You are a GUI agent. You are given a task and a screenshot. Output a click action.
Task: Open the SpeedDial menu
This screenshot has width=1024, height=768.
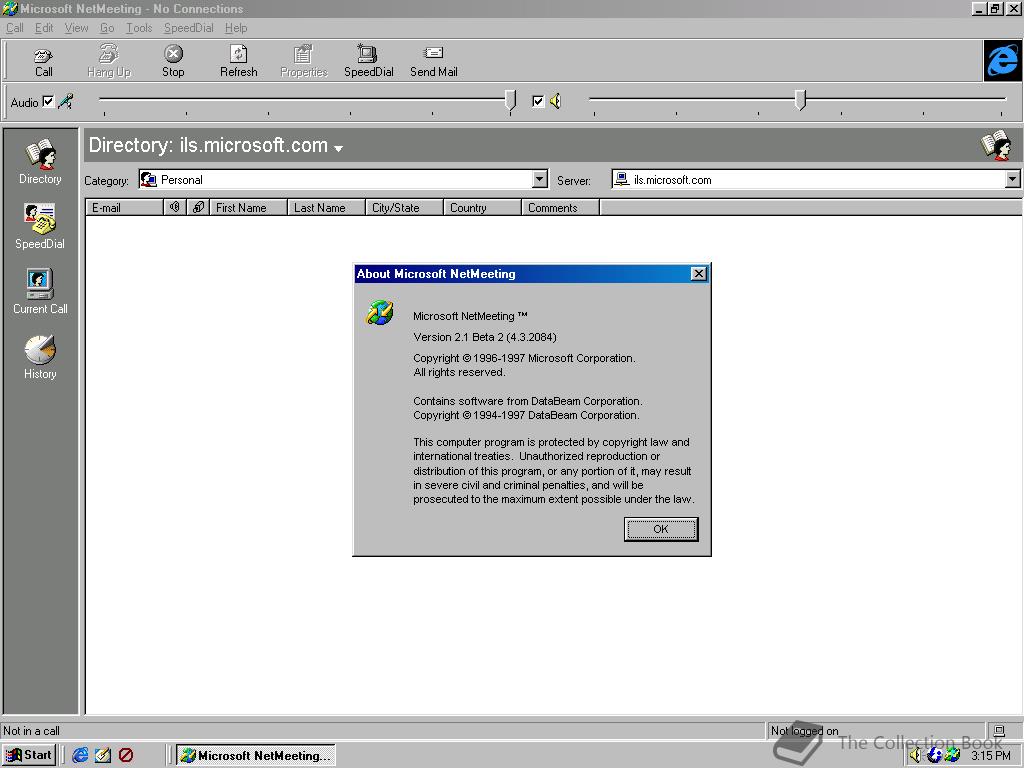(x=189, y=28)
